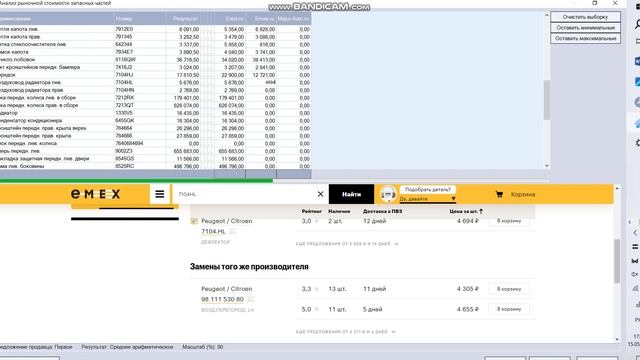Click status text Масштаб (%): 90

[202, 347]
